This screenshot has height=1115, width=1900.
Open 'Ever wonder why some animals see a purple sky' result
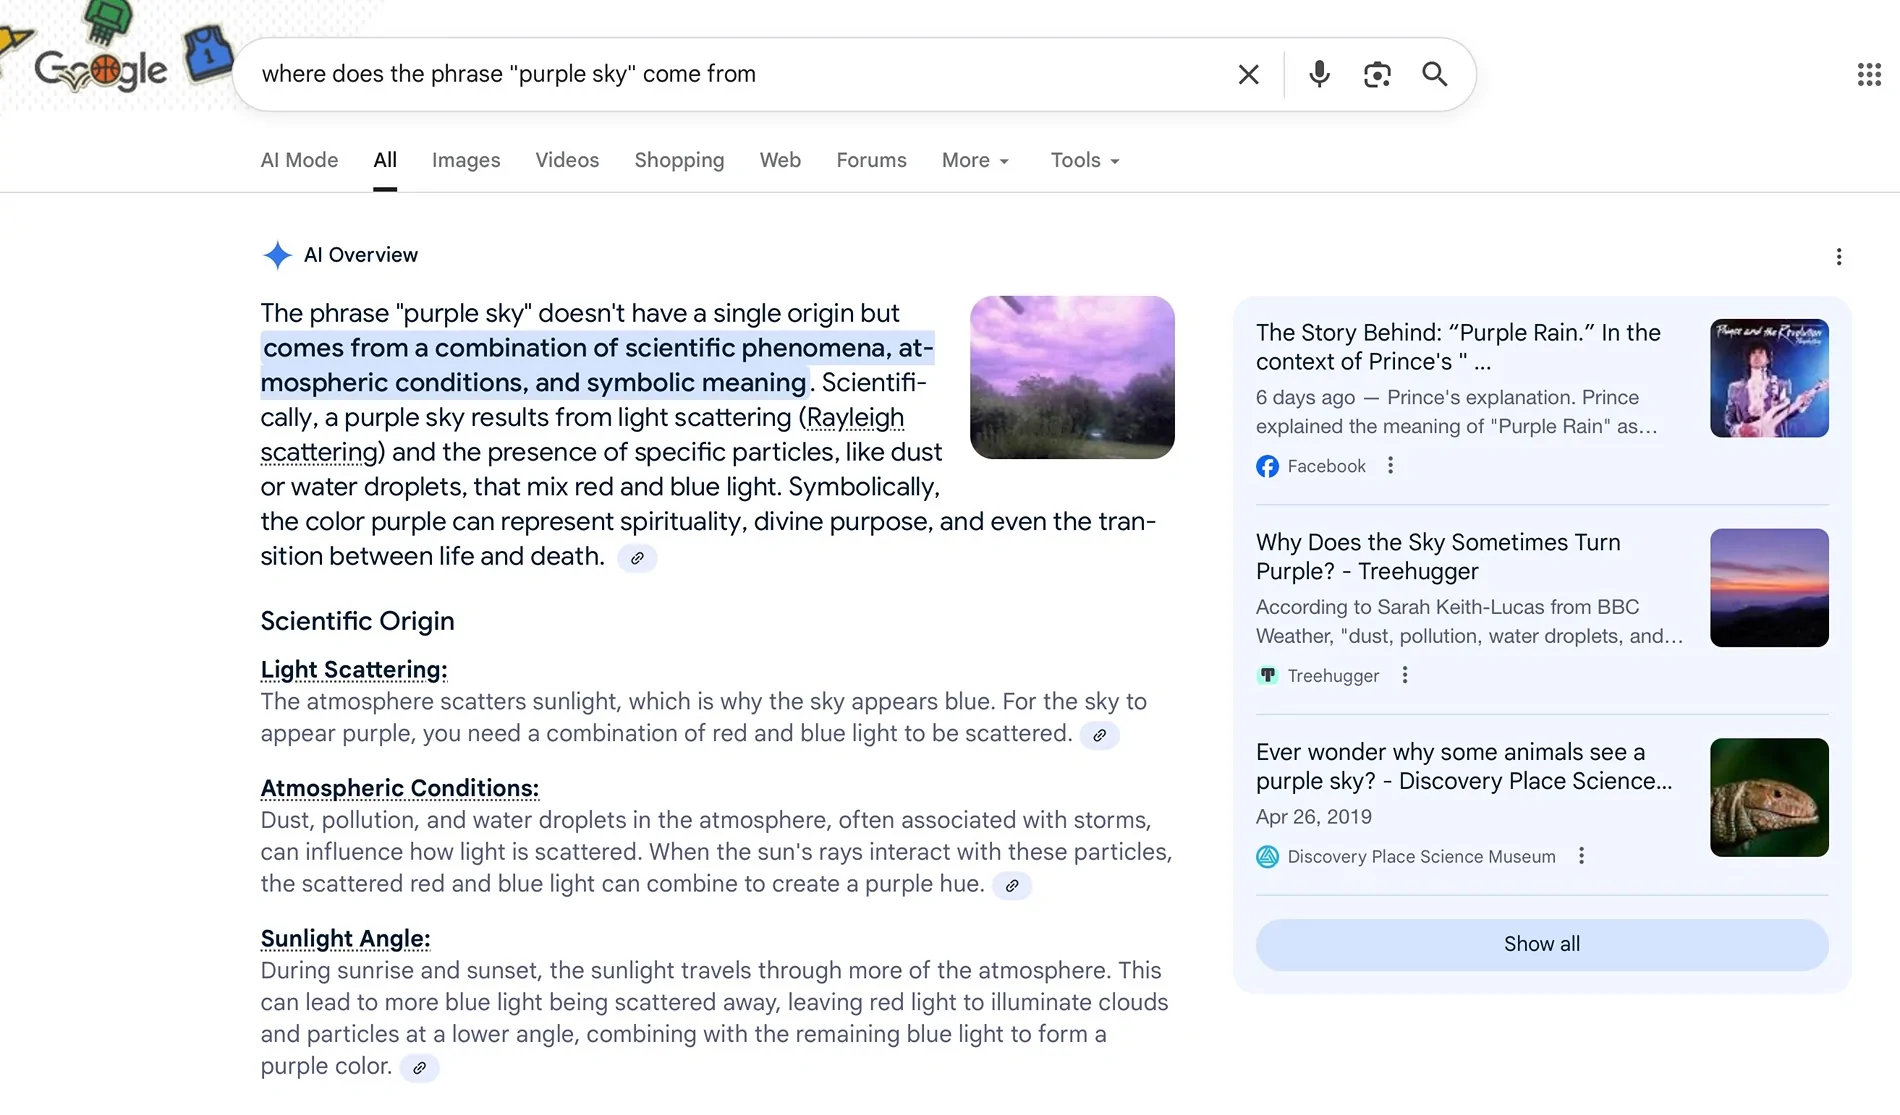click(1464, 767)
